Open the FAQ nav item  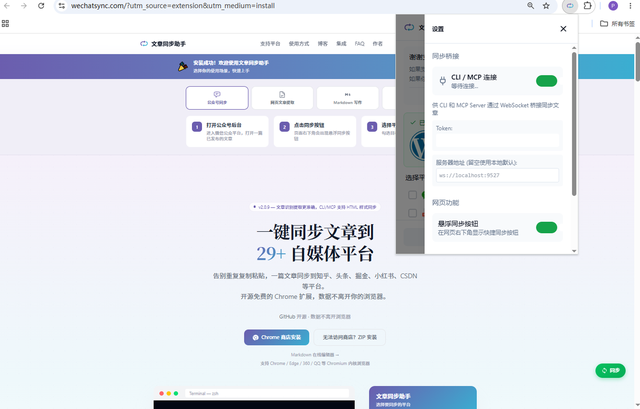point(360,44)
